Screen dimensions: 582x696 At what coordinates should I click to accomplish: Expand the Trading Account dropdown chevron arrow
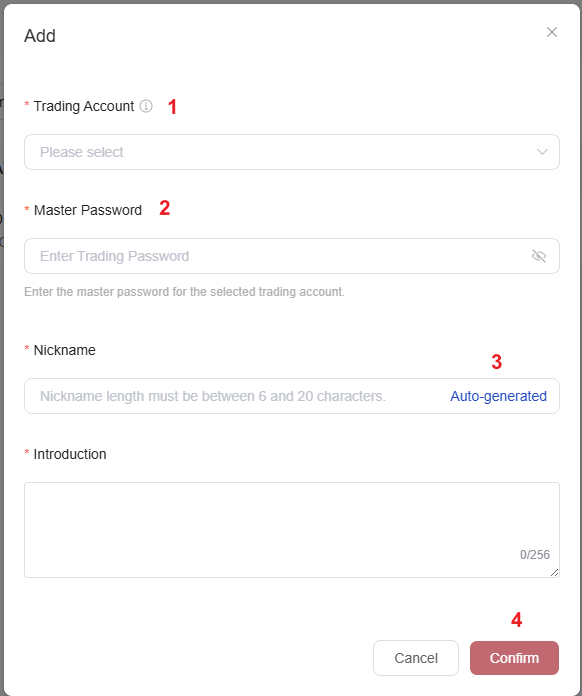tap(542, 152)
